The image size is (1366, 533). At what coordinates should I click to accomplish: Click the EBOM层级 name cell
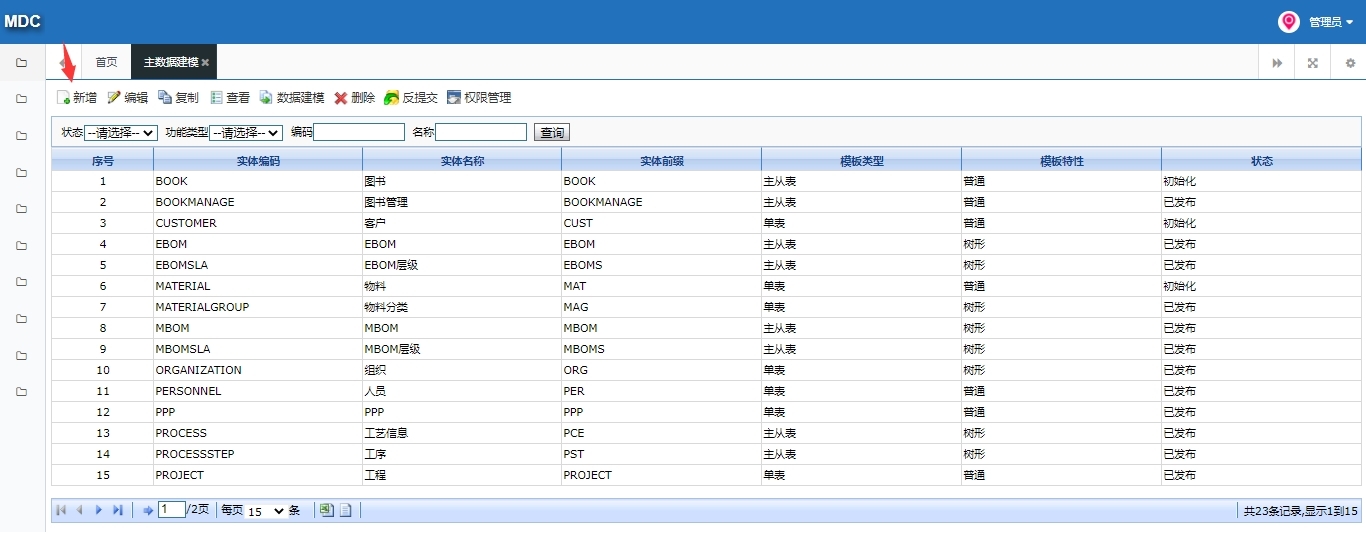click(462, 265)
